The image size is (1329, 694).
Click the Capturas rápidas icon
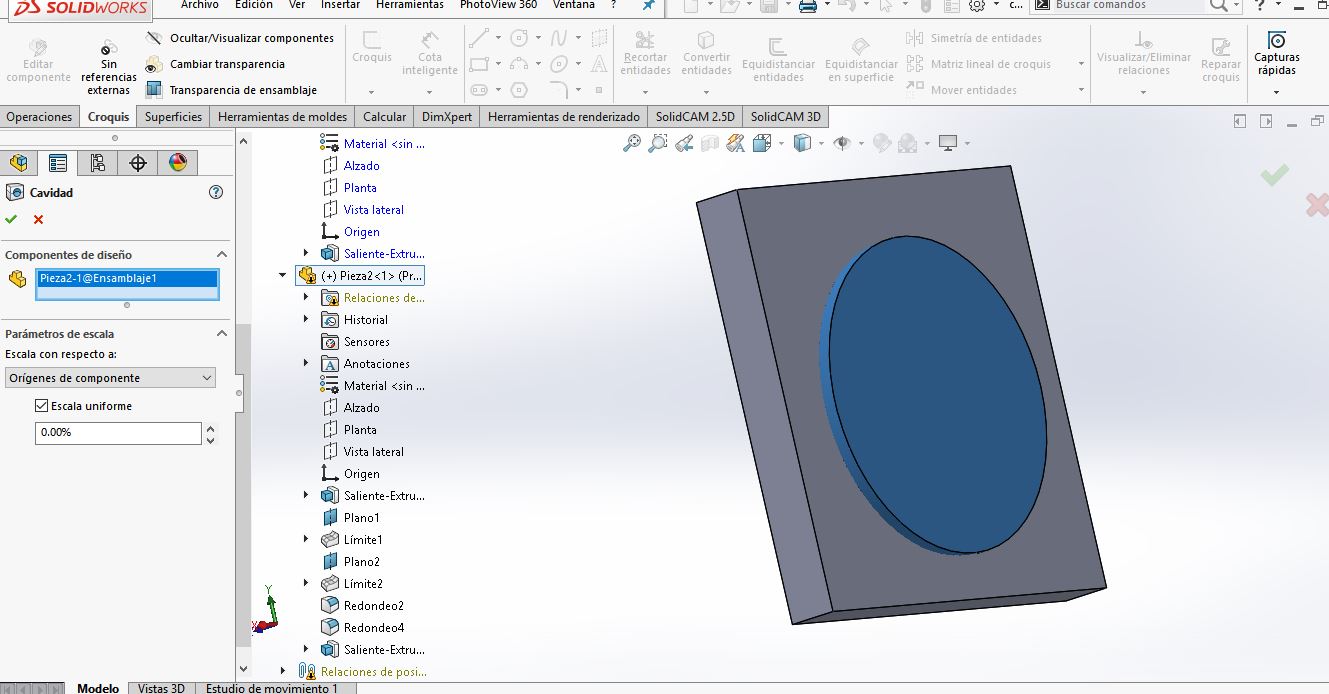(x=1276, y=41)
